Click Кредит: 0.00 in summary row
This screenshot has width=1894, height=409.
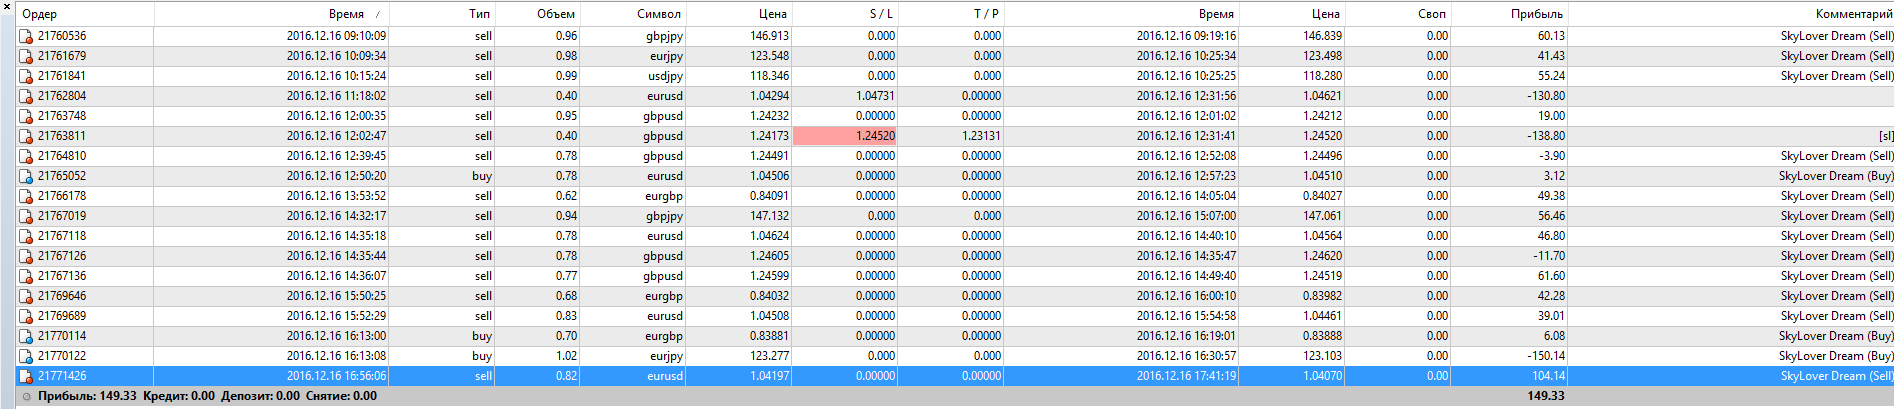(x=179, y=396)
